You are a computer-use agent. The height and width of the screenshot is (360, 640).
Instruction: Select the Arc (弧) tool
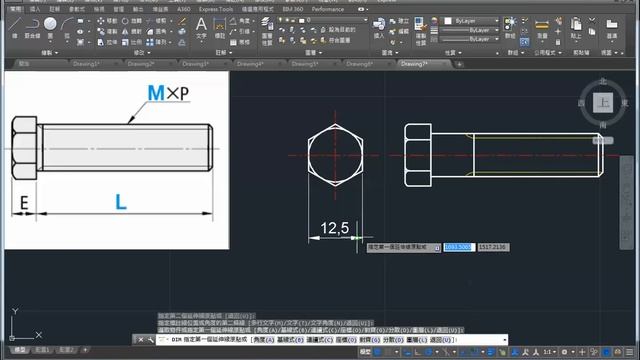click(67, 27)
